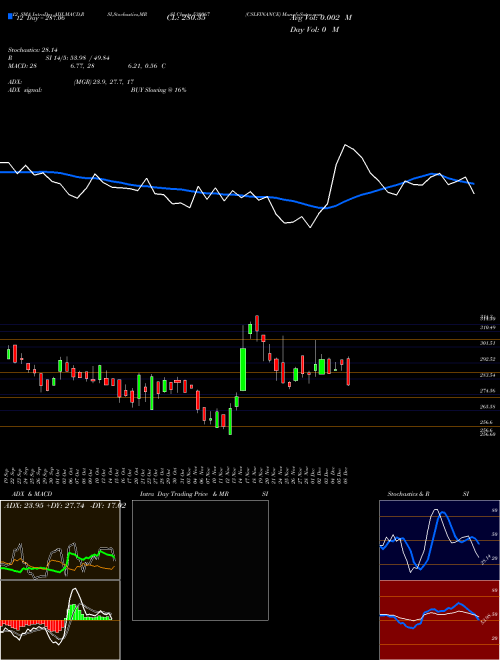Image resolution: width=500 pixels, height=660 pixels.
Task: Click the 'ADX: 23.95 +DY: 27.74 -DY: 17.02' header
Action: 65,506
